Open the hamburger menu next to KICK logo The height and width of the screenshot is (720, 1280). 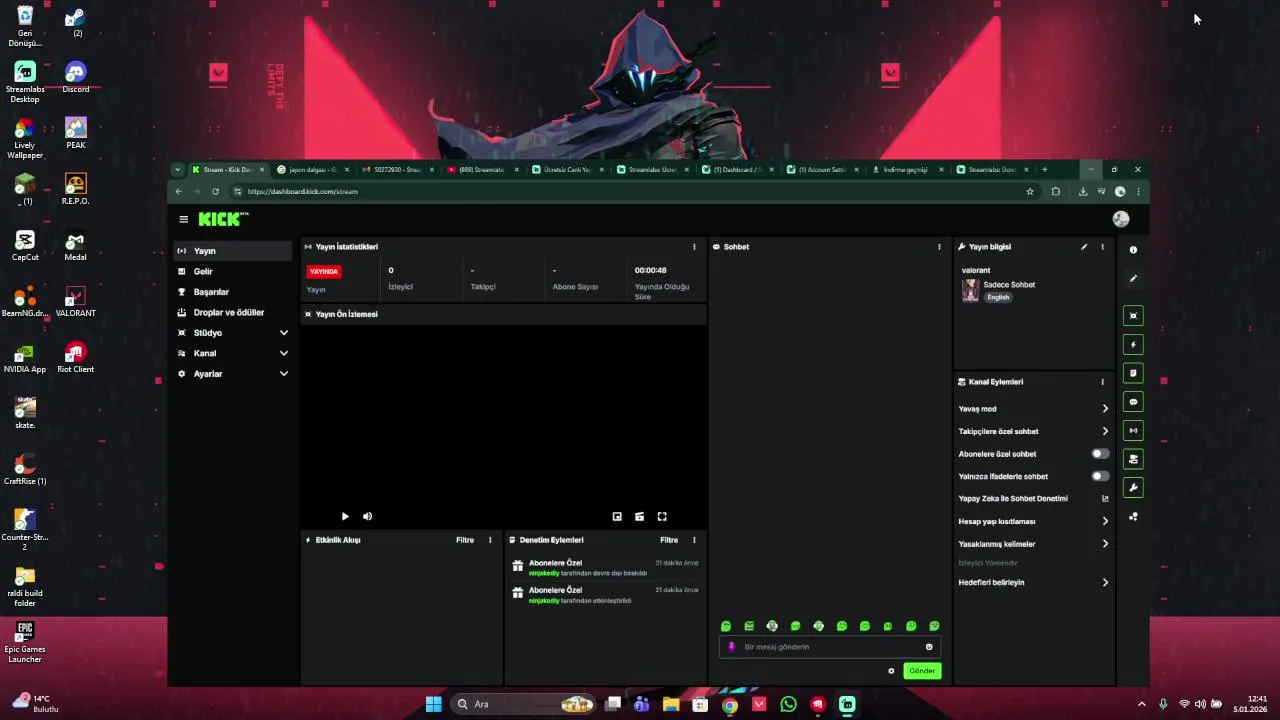[x=183, y=219]
